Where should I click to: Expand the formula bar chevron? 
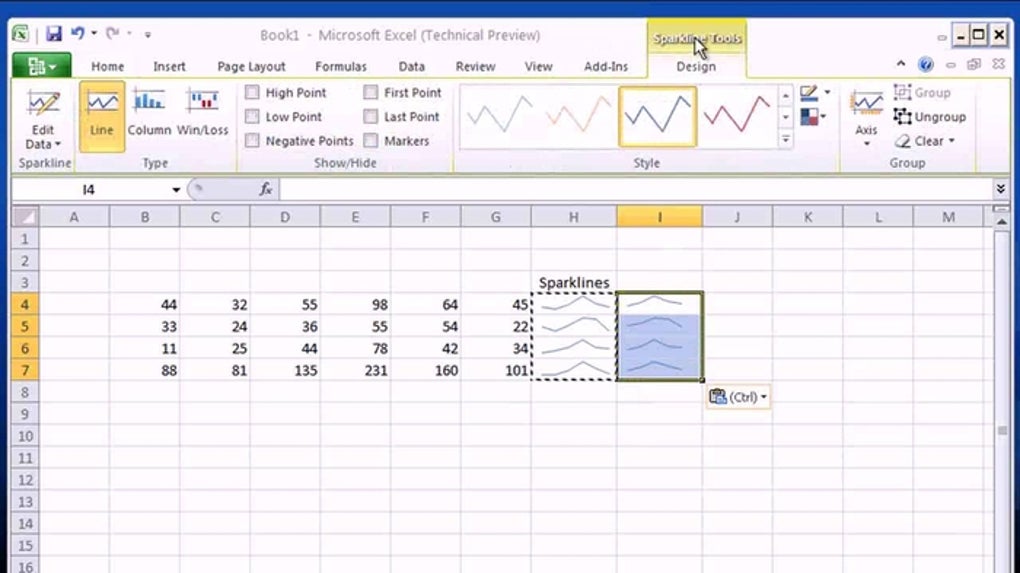(x=1000, y=189)
